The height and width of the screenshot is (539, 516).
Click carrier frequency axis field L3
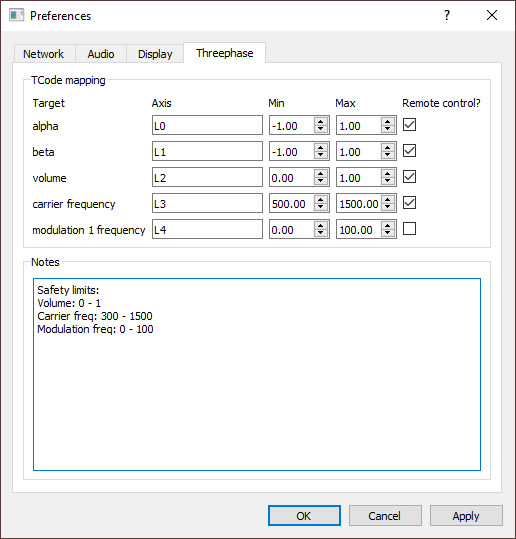pyautogui.click(x=207, y=203)
